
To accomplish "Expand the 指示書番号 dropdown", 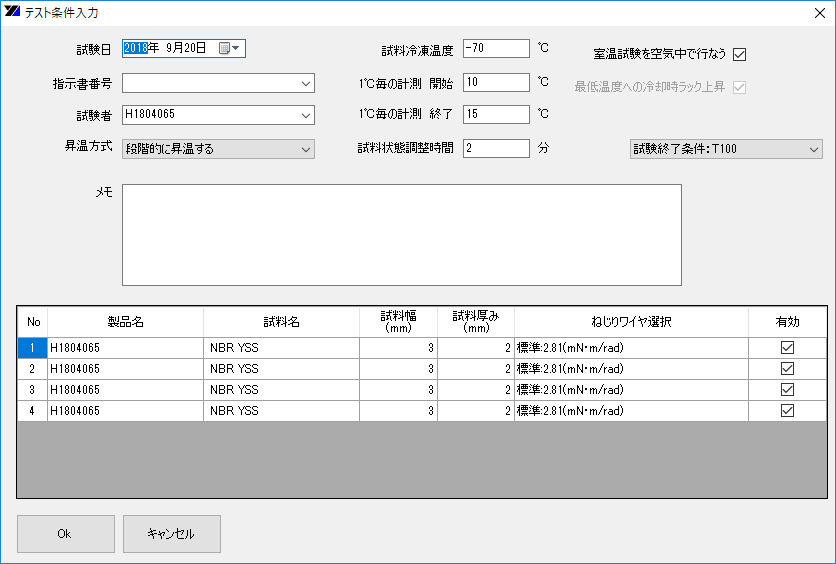I will [x=305, y=83].
